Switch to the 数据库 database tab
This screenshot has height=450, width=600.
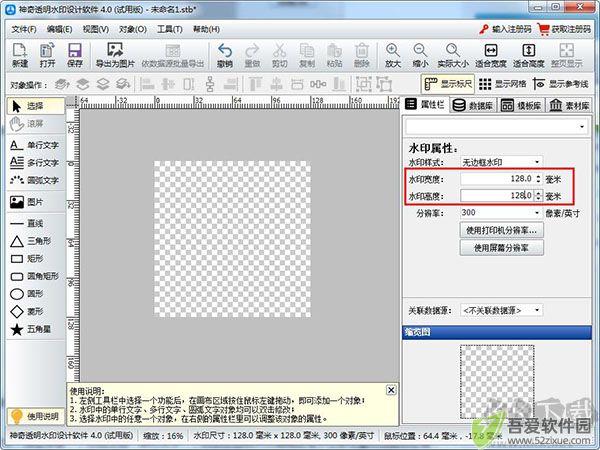pos(473,105)
